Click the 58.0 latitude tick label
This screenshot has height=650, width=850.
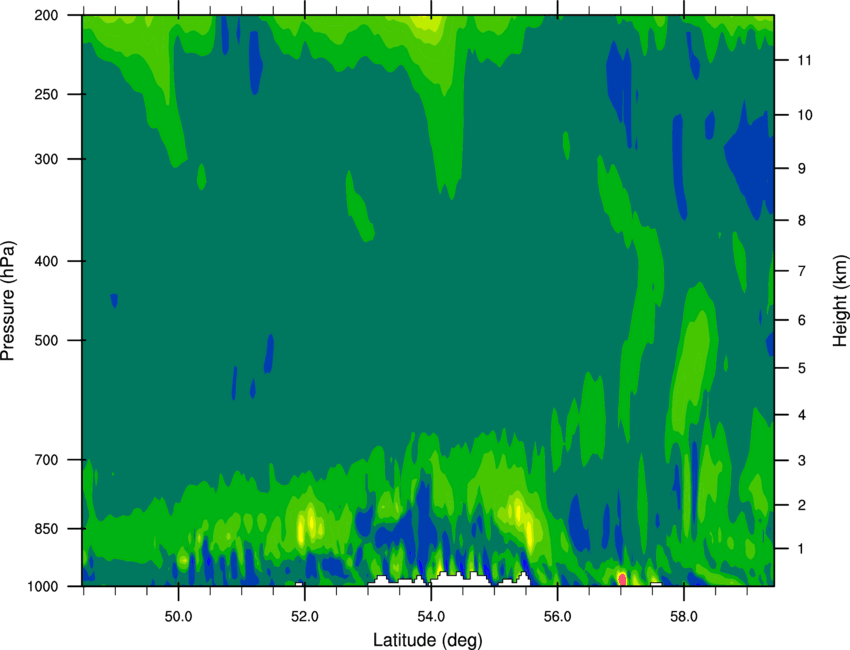coord(684,617)
